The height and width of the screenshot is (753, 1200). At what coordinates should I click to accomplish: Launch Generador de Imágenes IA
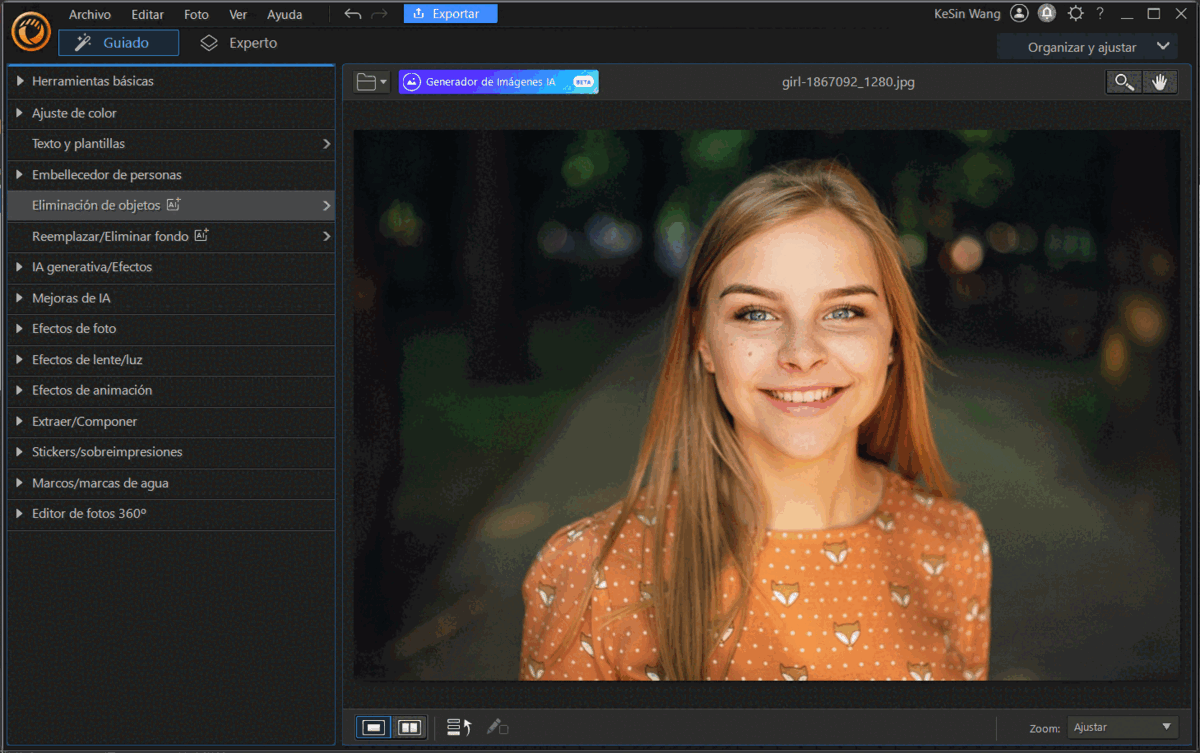point(498,82)
